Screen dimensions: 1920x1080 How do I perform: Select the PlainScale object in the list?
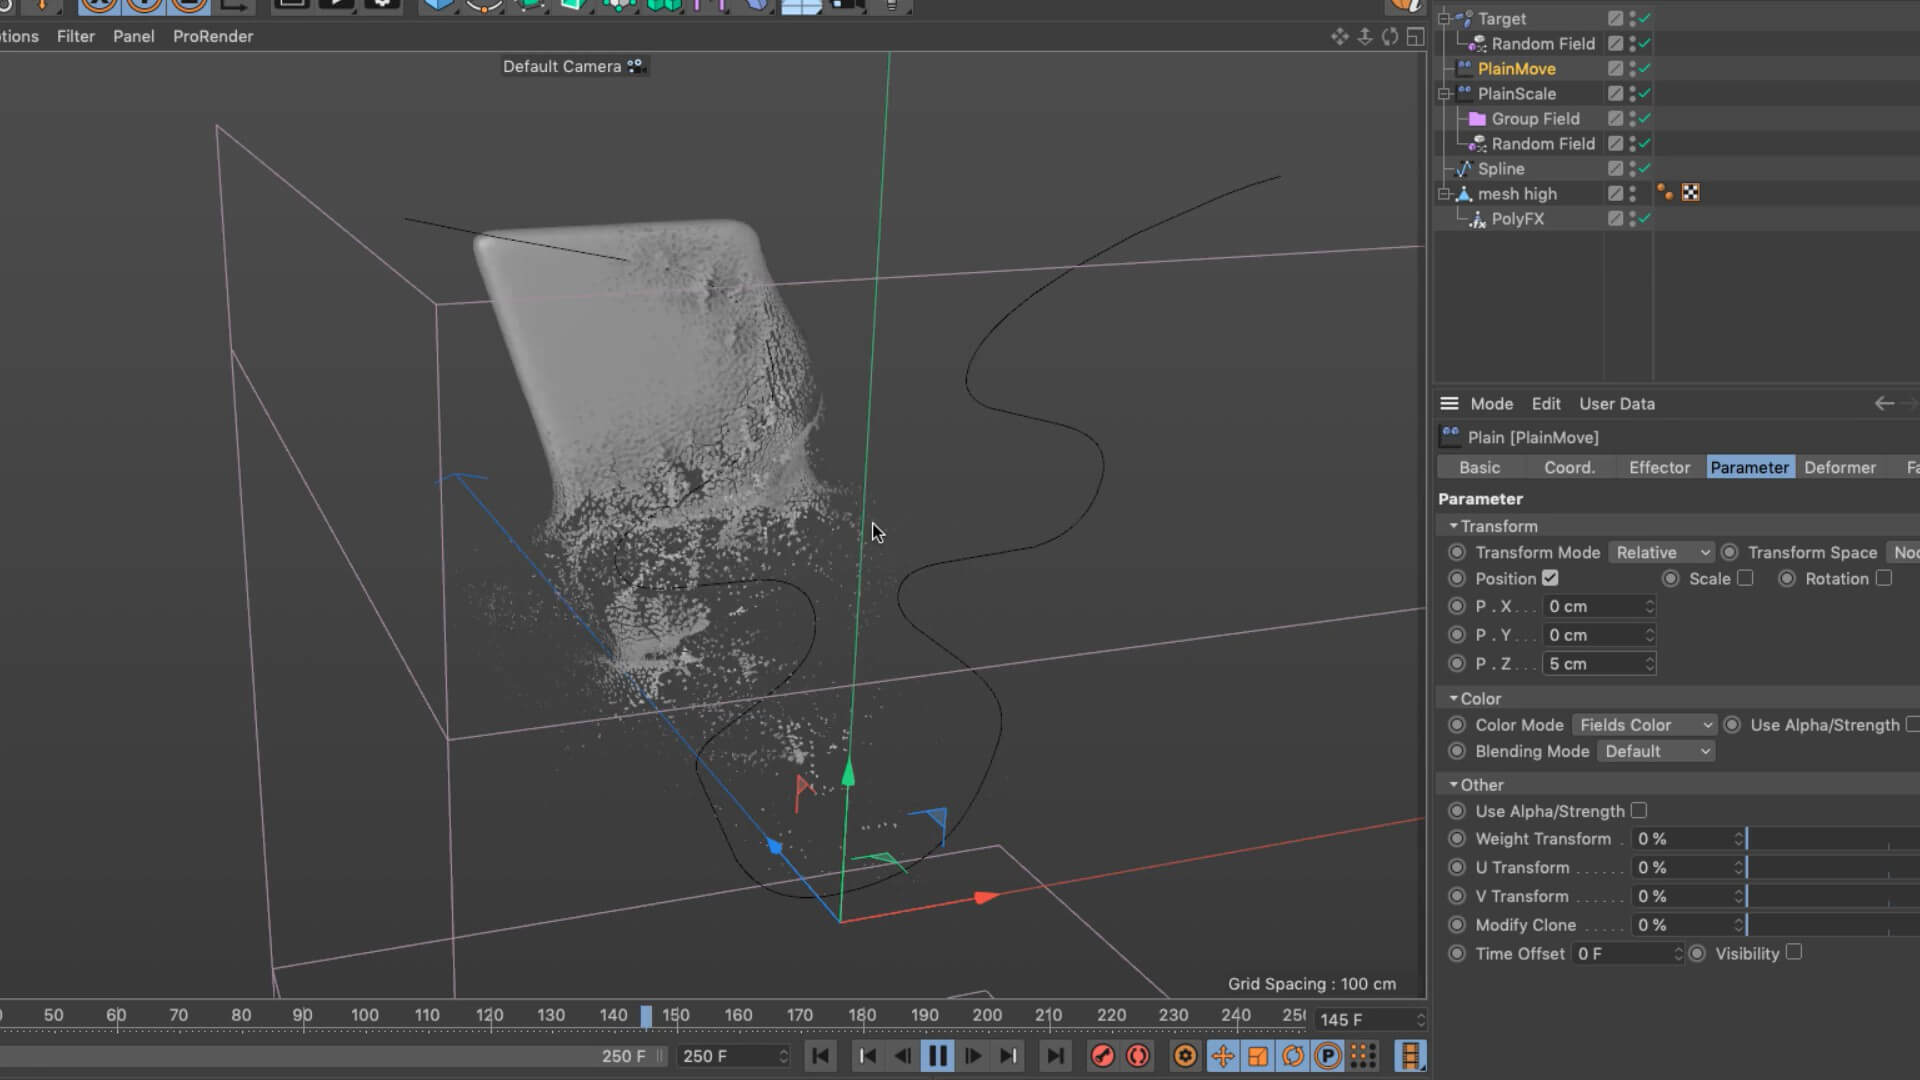point(1516,94)
